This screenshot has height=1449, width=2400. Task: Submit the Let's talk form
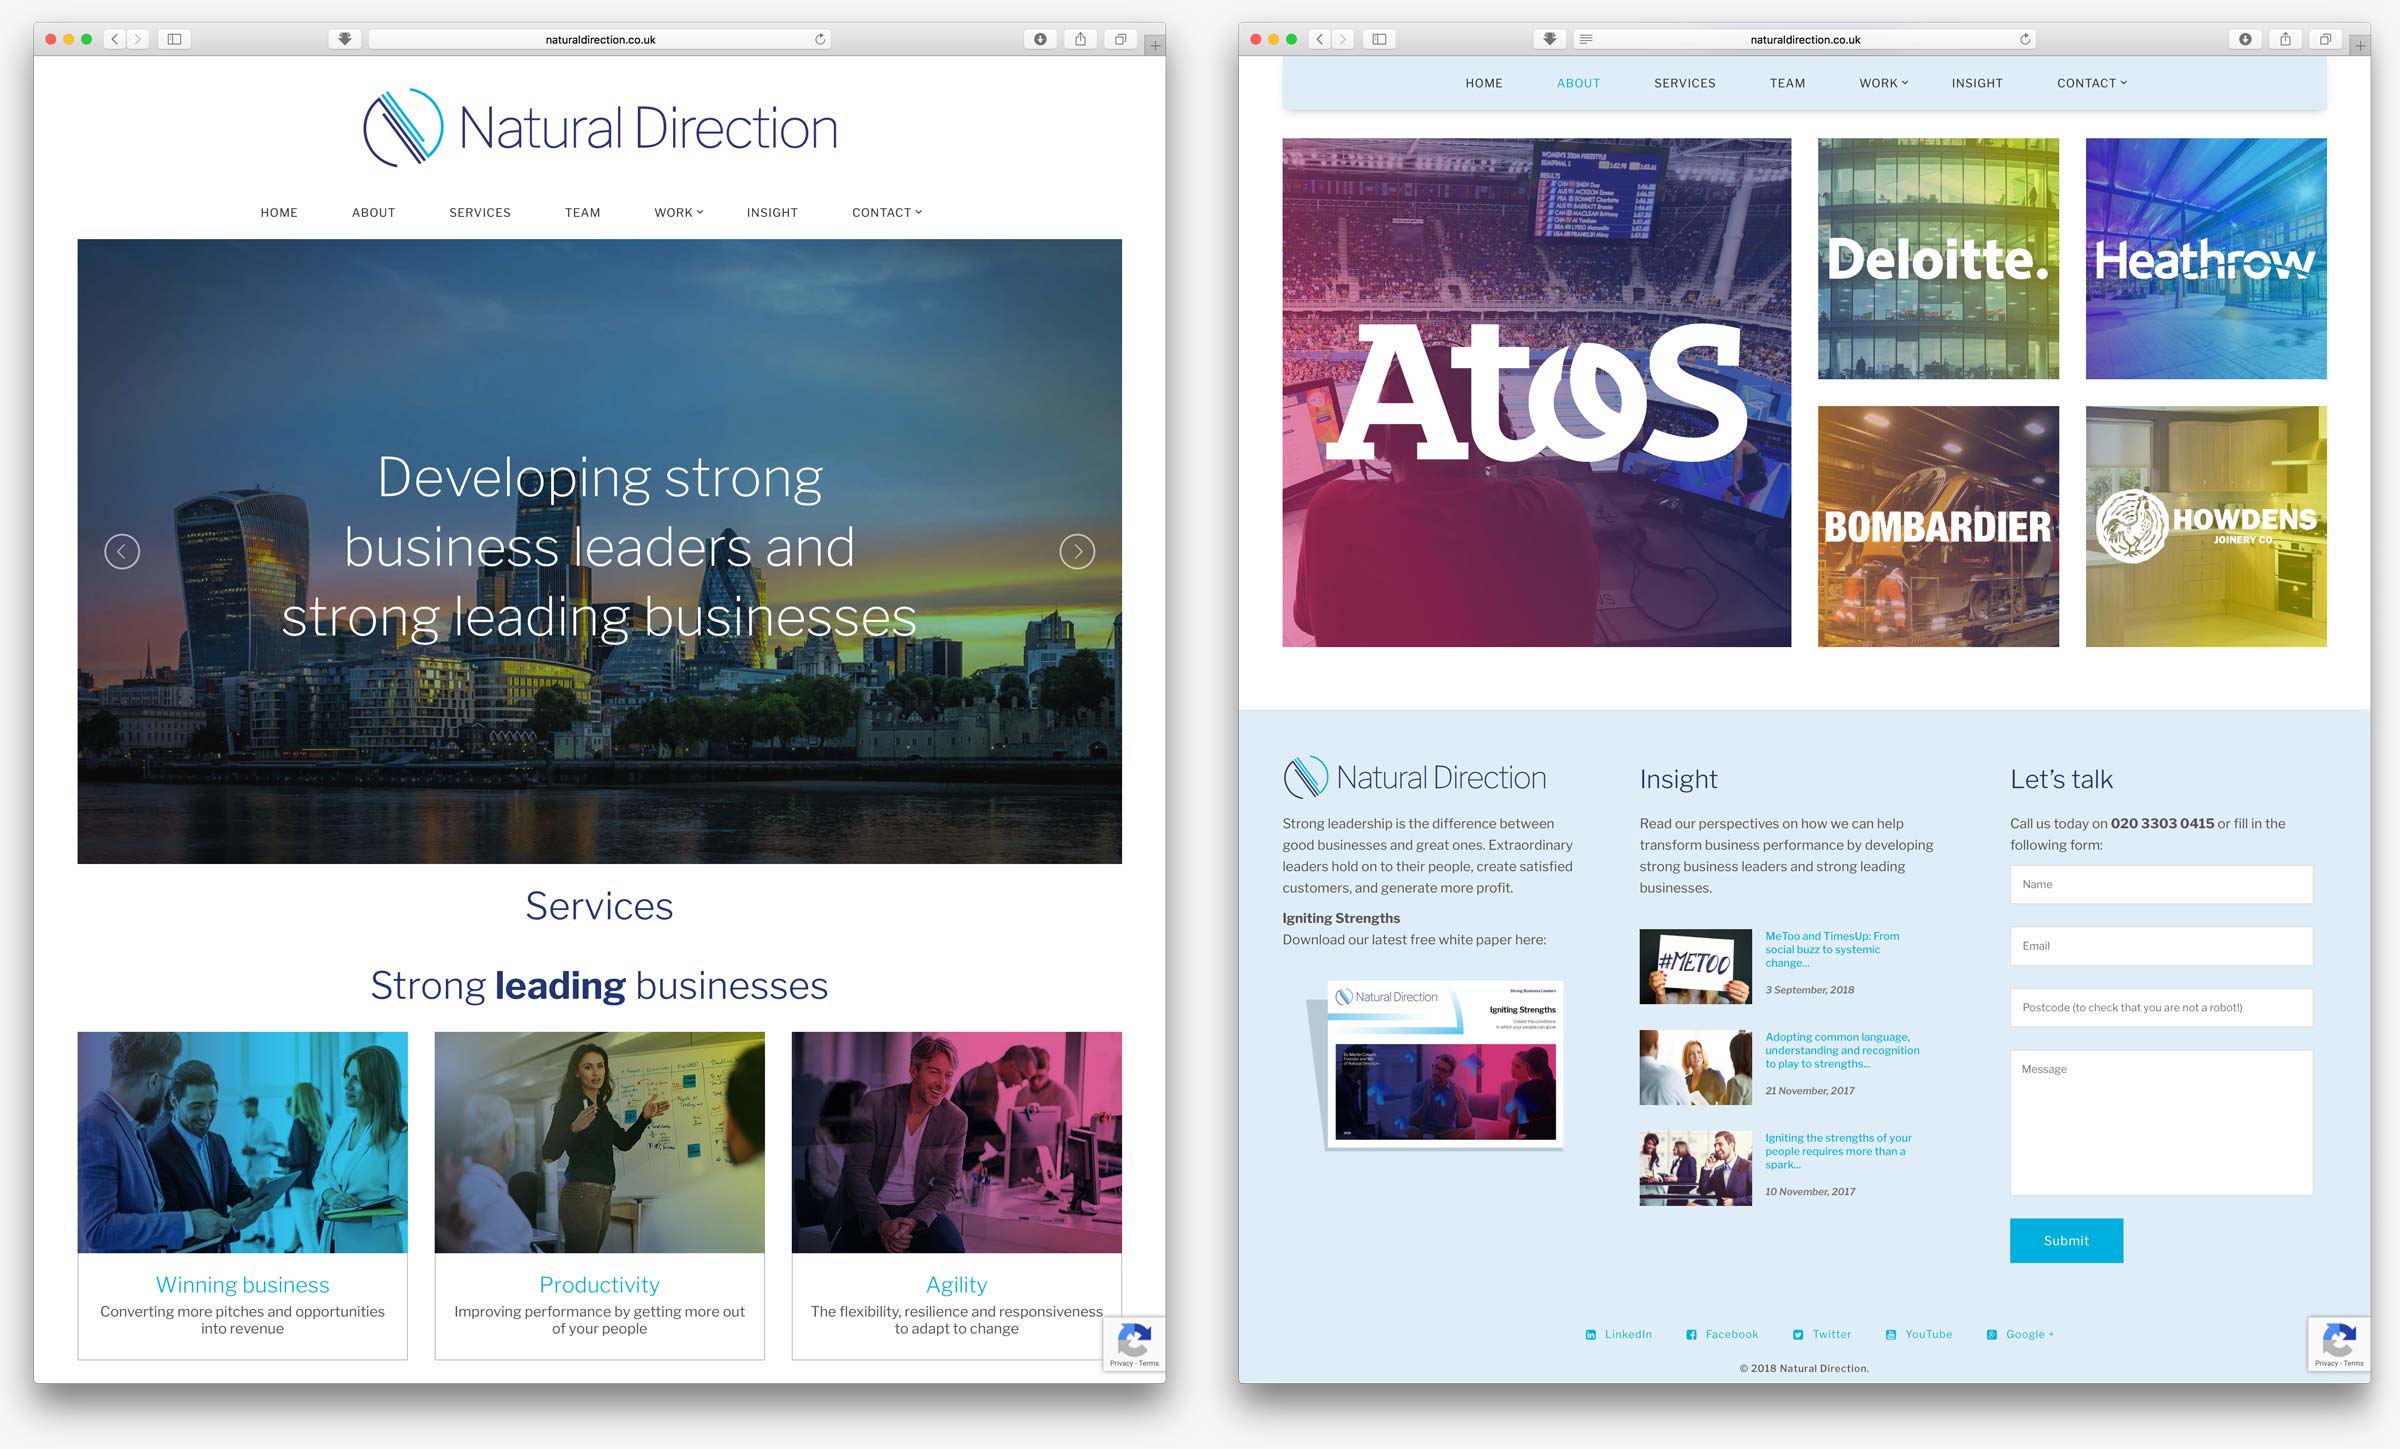click(x=2066, y=1240)
